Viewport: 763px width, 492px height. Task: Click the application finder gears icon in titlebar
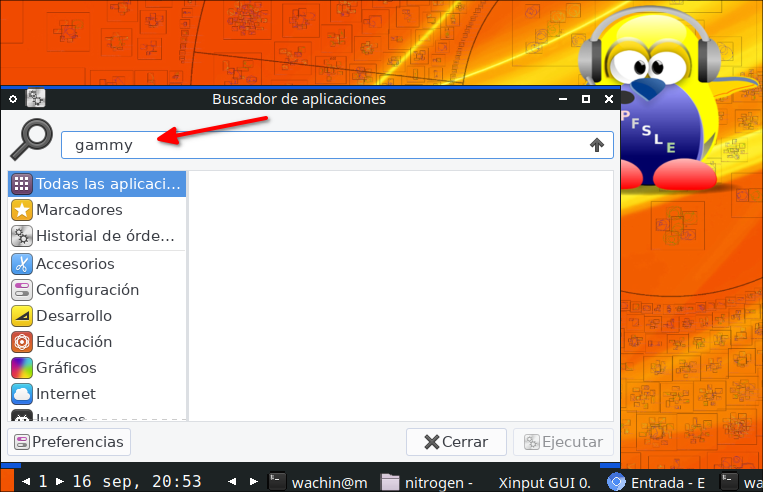coord(36,98)
